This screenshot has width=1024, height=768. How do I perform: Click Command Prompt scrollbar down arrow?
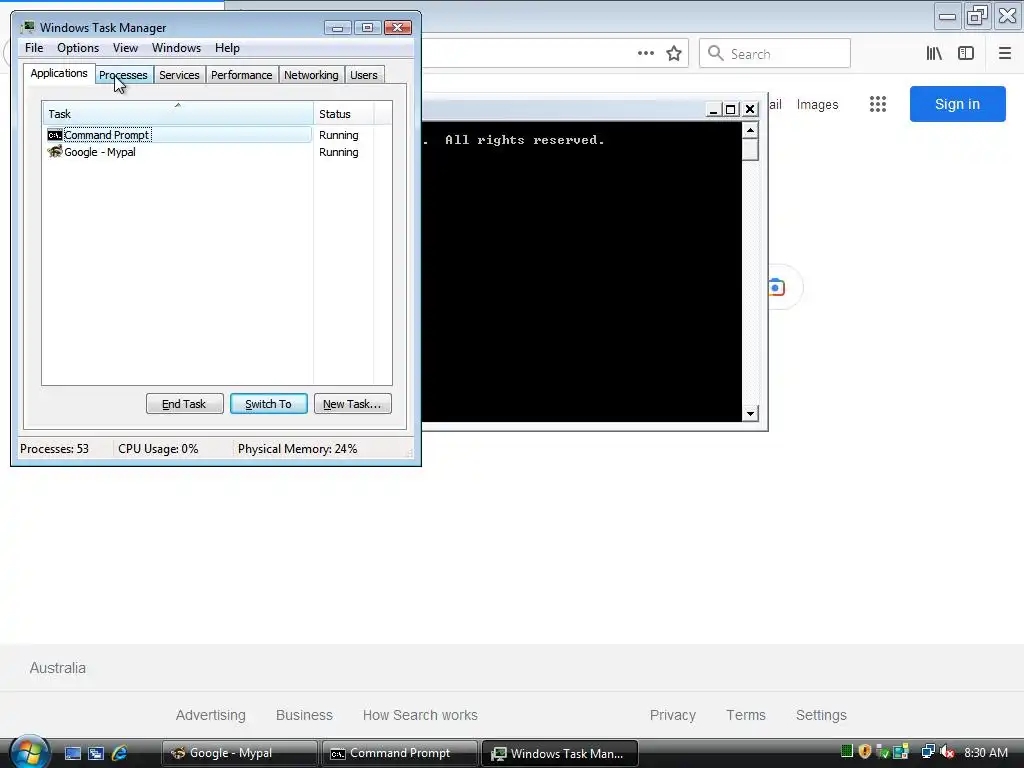point(750,413)
